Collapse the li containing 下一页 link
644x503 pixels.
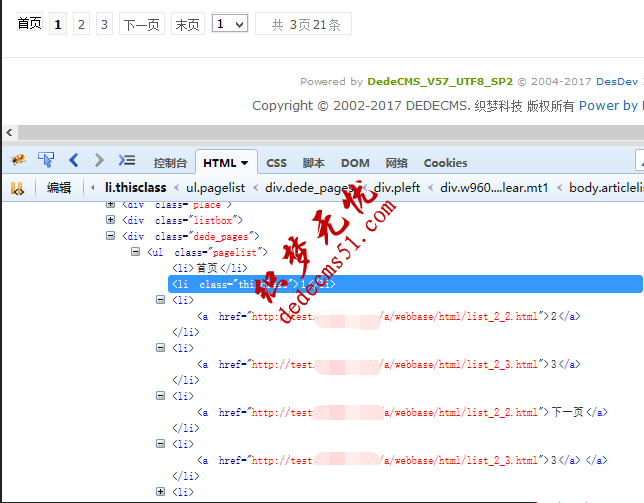tap(160, 395)
